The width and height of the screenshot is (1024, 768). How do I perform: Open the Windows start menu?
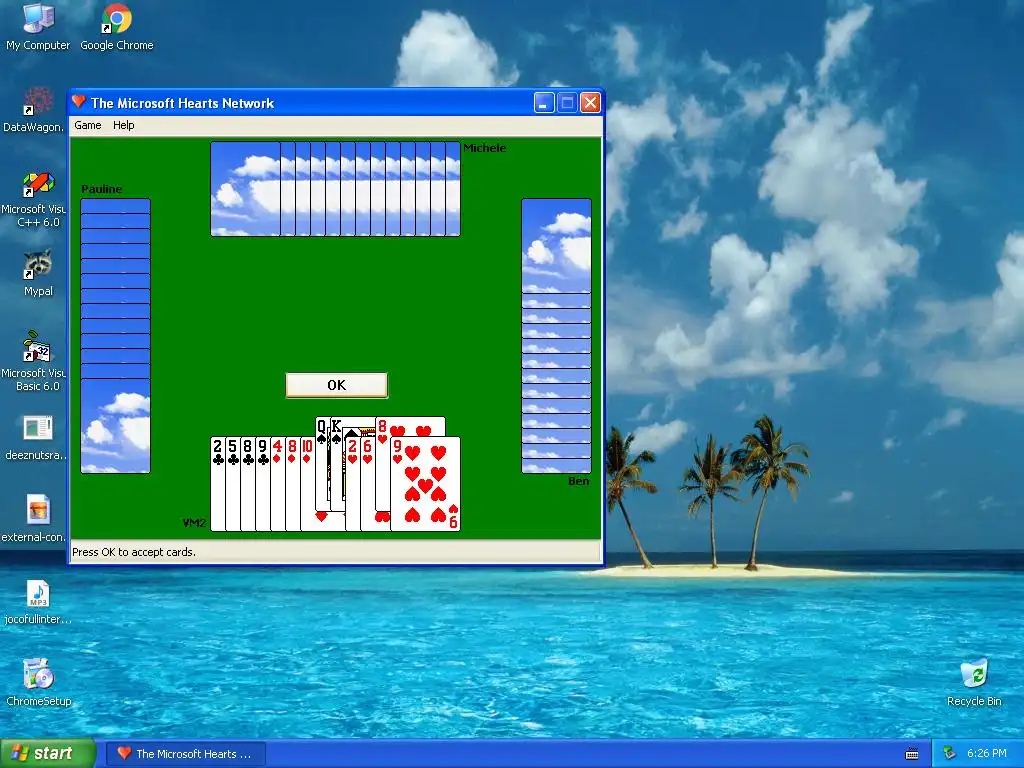[x=48, y=753]
